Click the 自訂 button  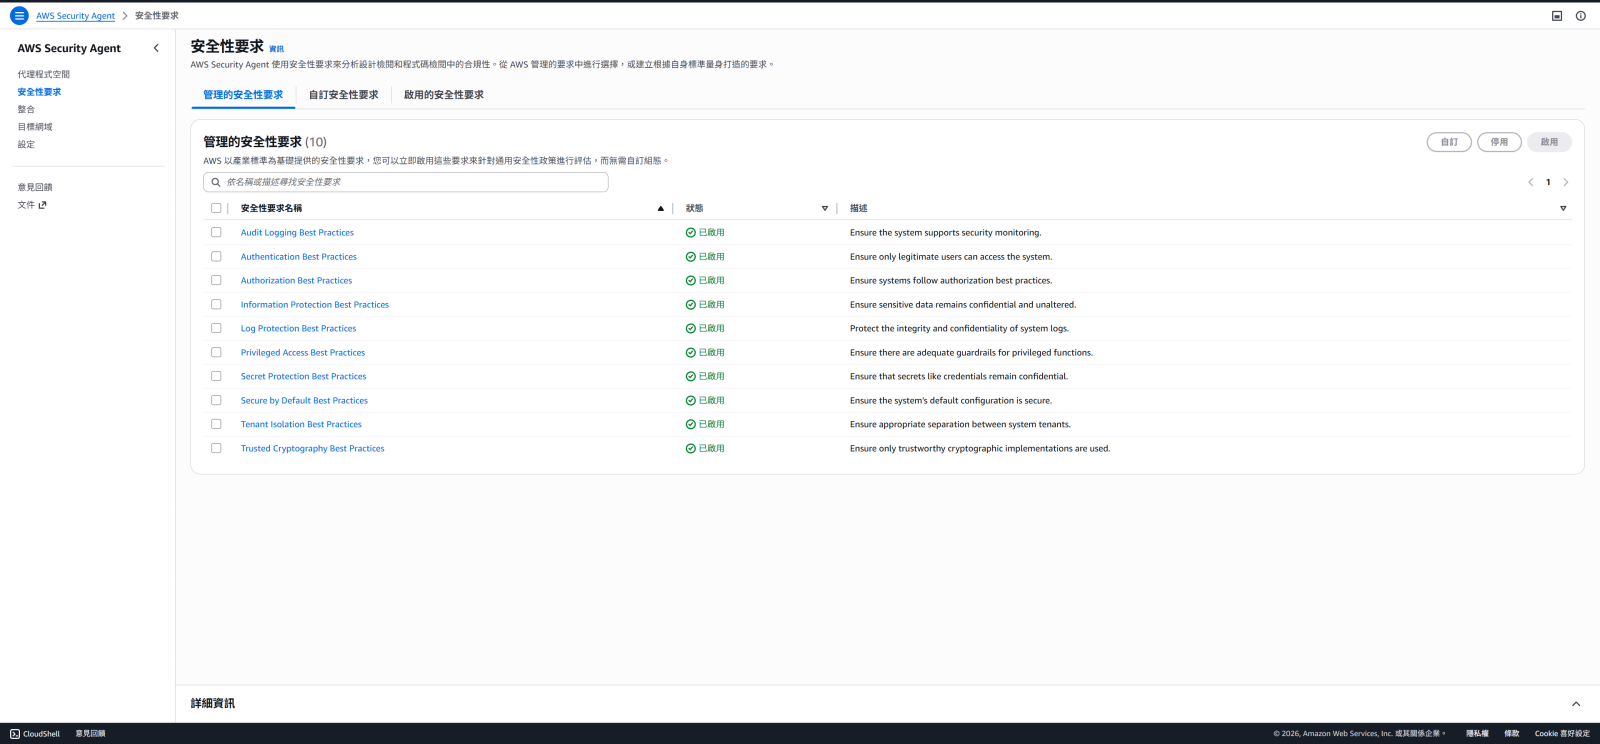point(1449,142)
